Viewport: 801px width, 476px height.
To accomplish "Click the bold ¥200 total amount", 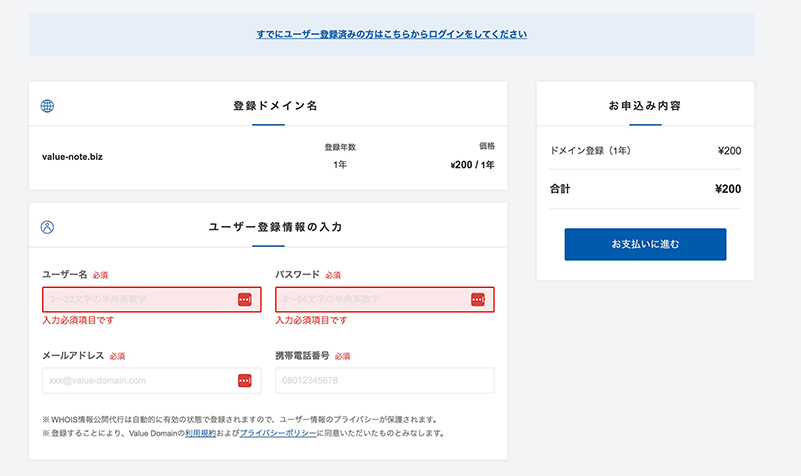I will (x=728, y=189).
